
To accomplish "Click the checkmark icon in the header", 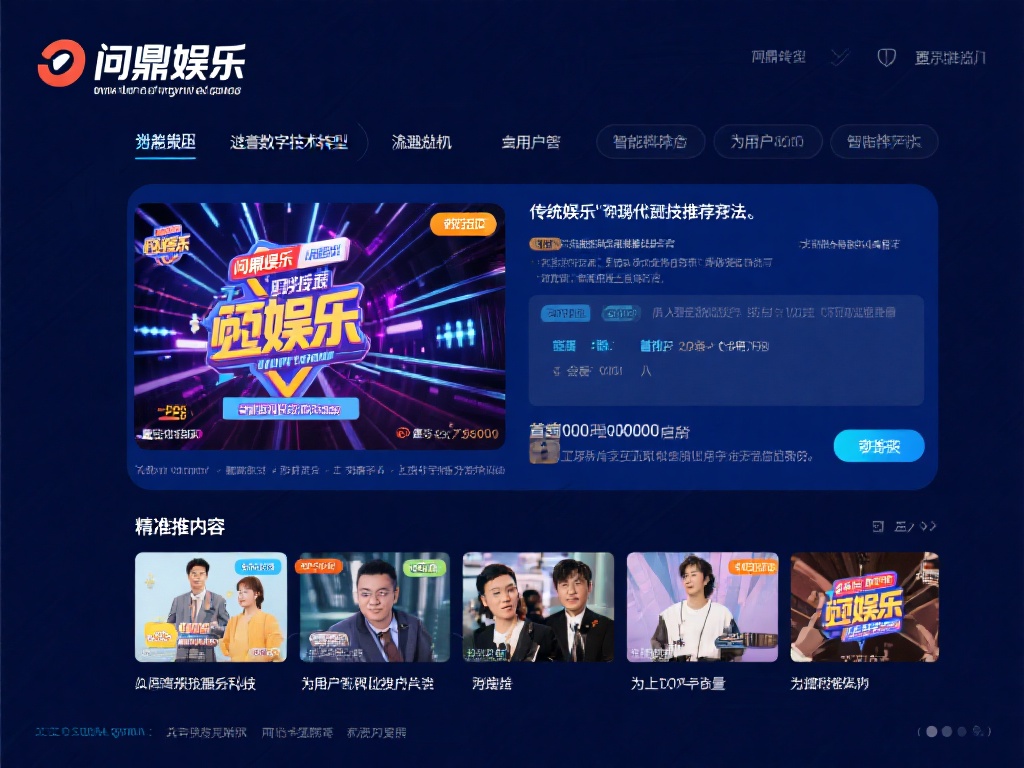I will coord(839,57).
